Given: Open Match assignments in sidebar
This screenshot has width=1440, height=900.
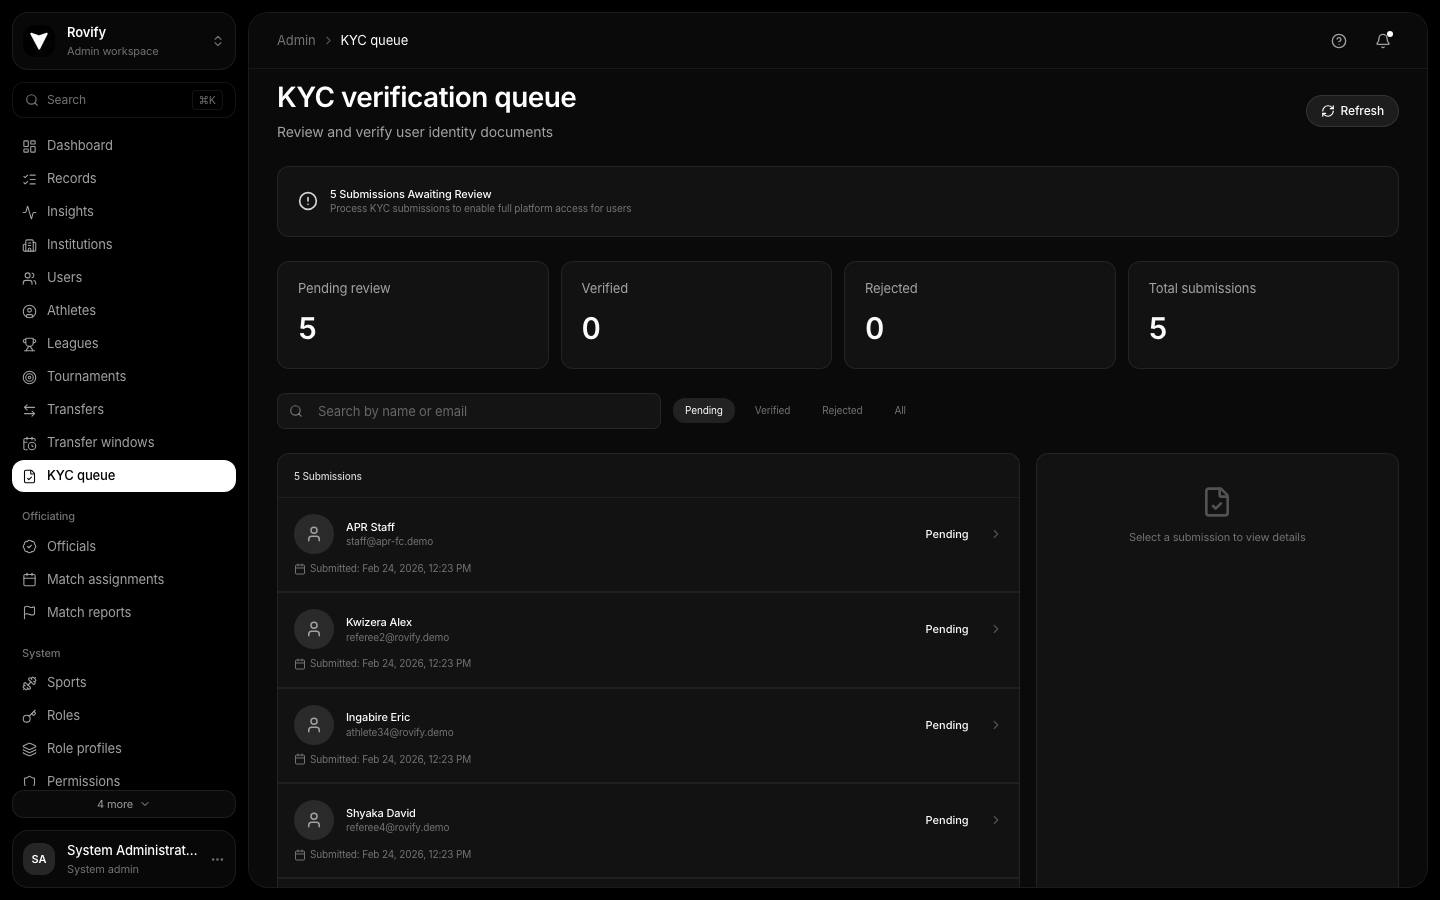Looking at the screenshot, I should [x=124, y=580].
